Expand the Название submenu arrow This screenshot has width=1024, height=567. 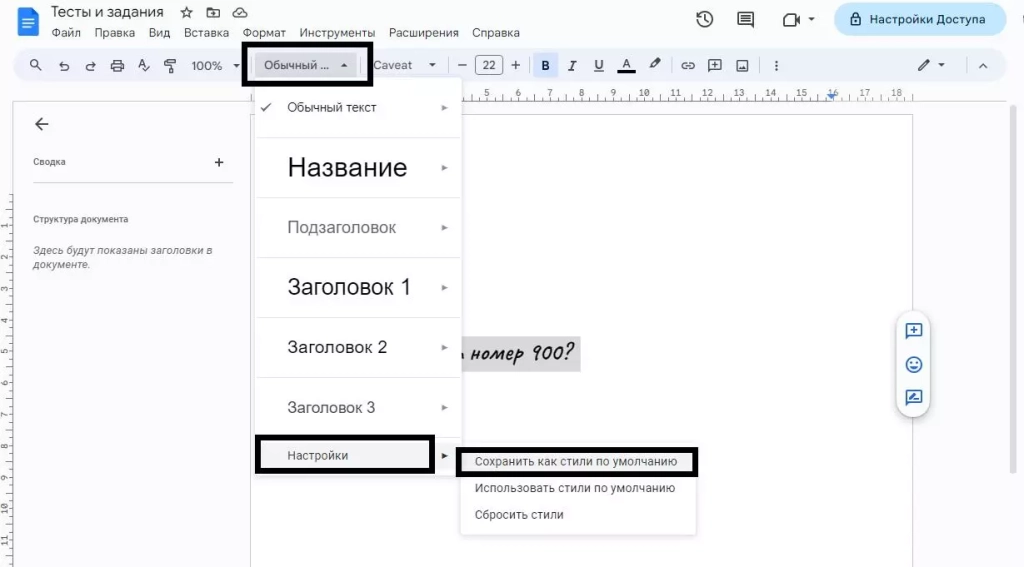click(444, 168)
